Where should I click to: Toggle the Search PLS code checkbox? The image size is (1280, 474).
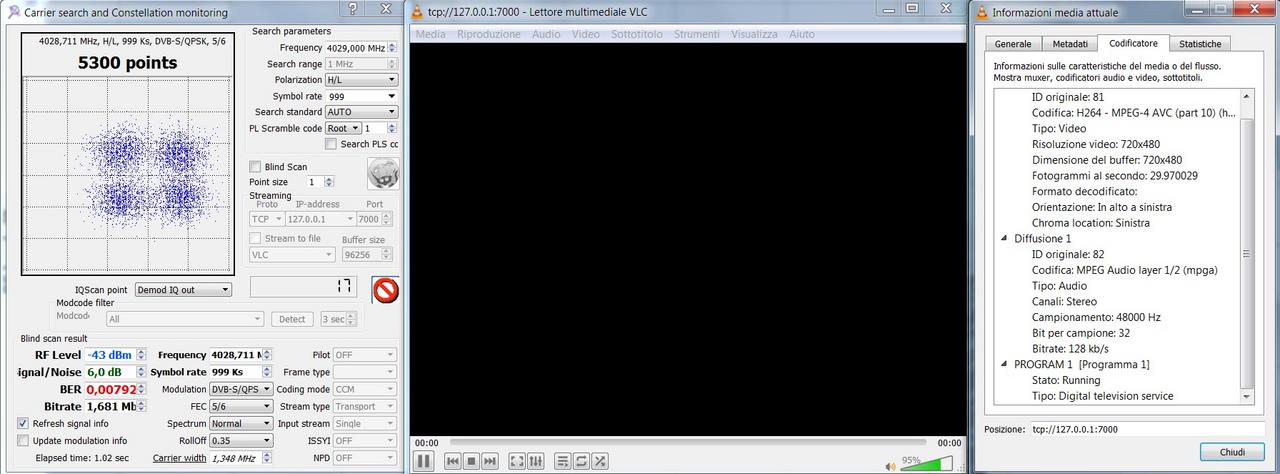tap(330, 144)
